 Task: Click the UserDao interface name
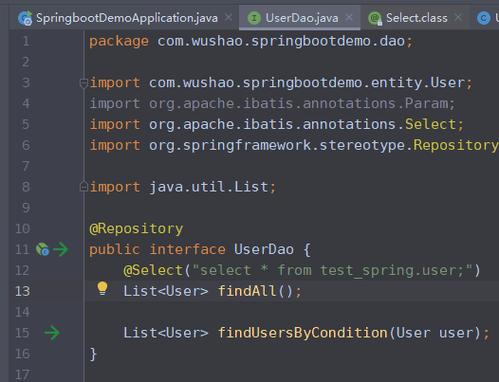point(264,249)
